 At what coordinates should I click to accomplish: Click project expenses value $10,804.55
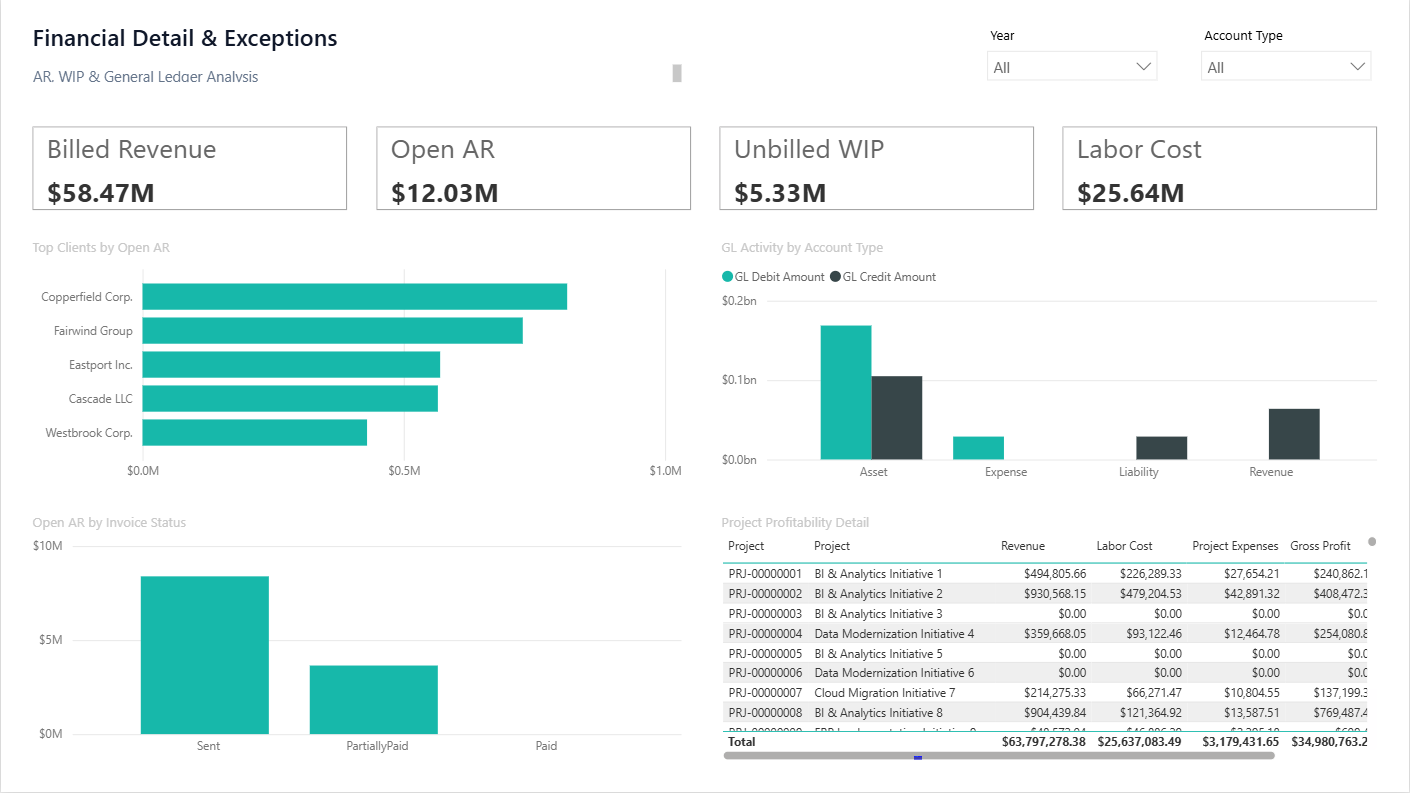tap(1251, 693)
